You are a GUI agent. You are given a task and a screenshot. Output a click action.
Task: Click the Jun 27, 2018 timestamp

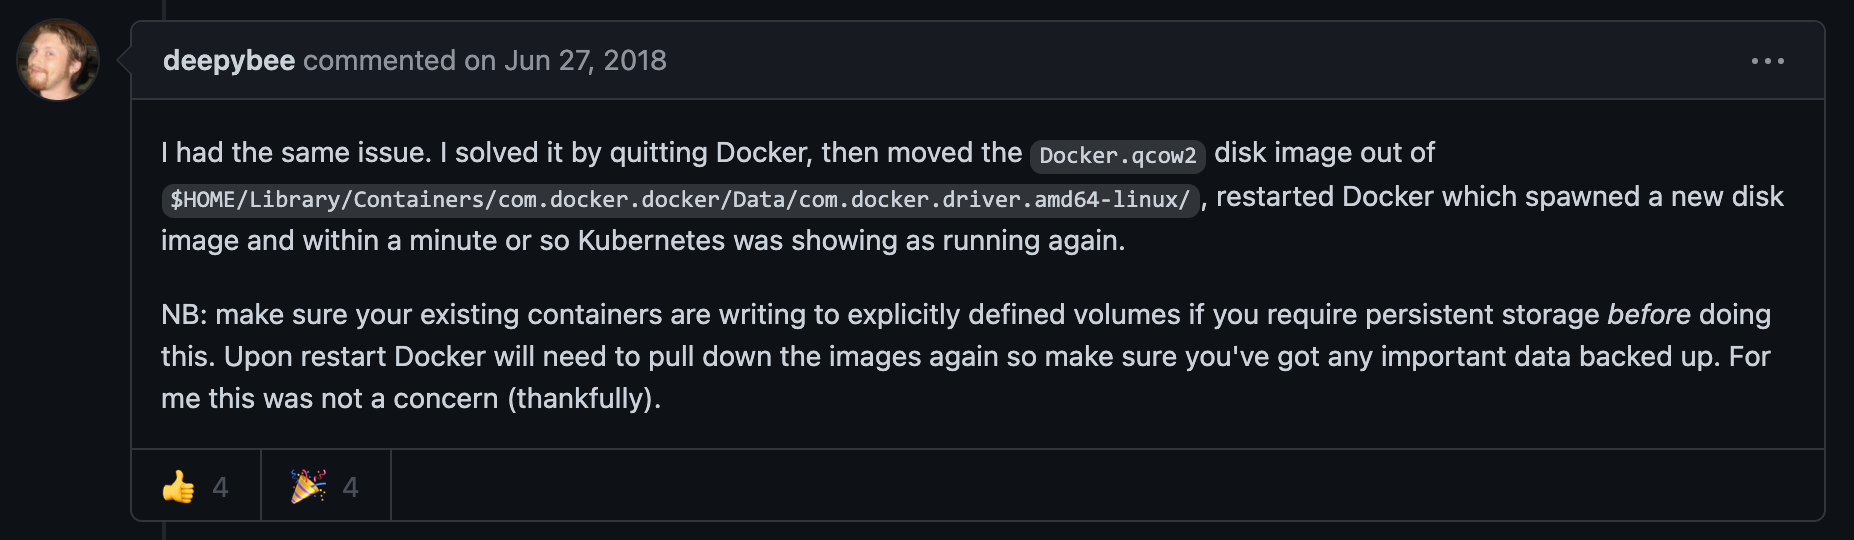[585, 61]
